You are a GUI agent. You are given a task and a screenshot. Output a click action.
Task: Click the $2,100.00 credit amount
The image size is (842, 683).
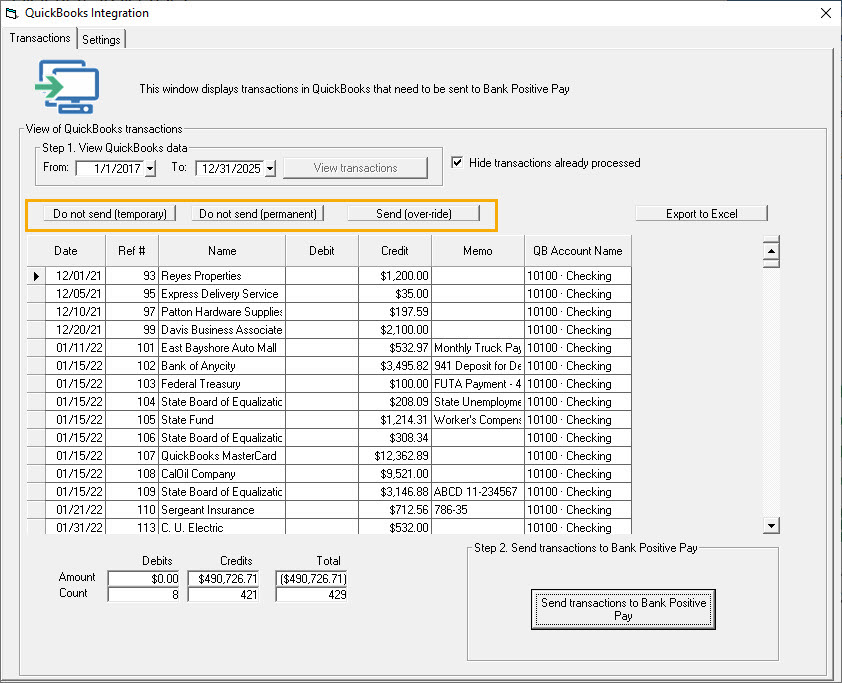click(x=395, y=330)
